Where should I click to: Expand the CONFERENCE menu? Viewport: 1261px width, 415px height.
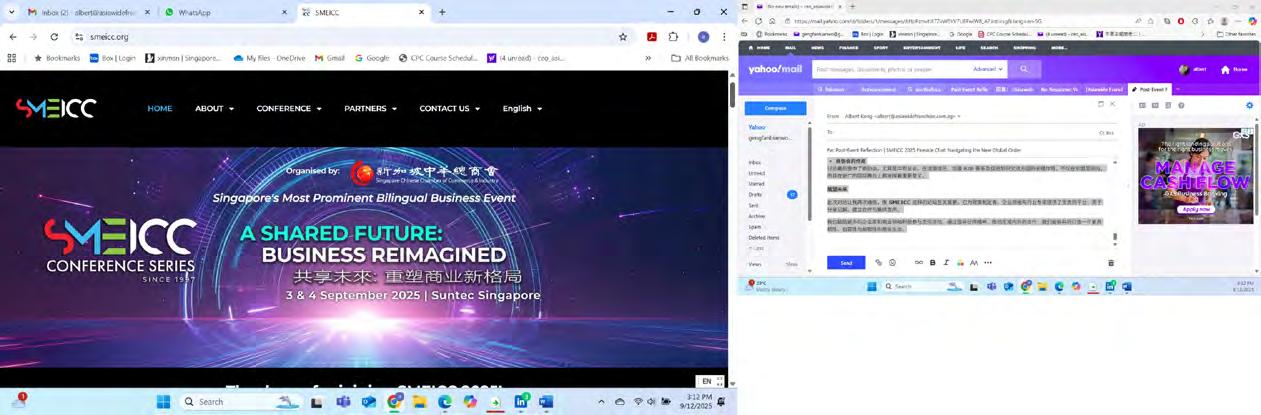(x=289, y=108)
